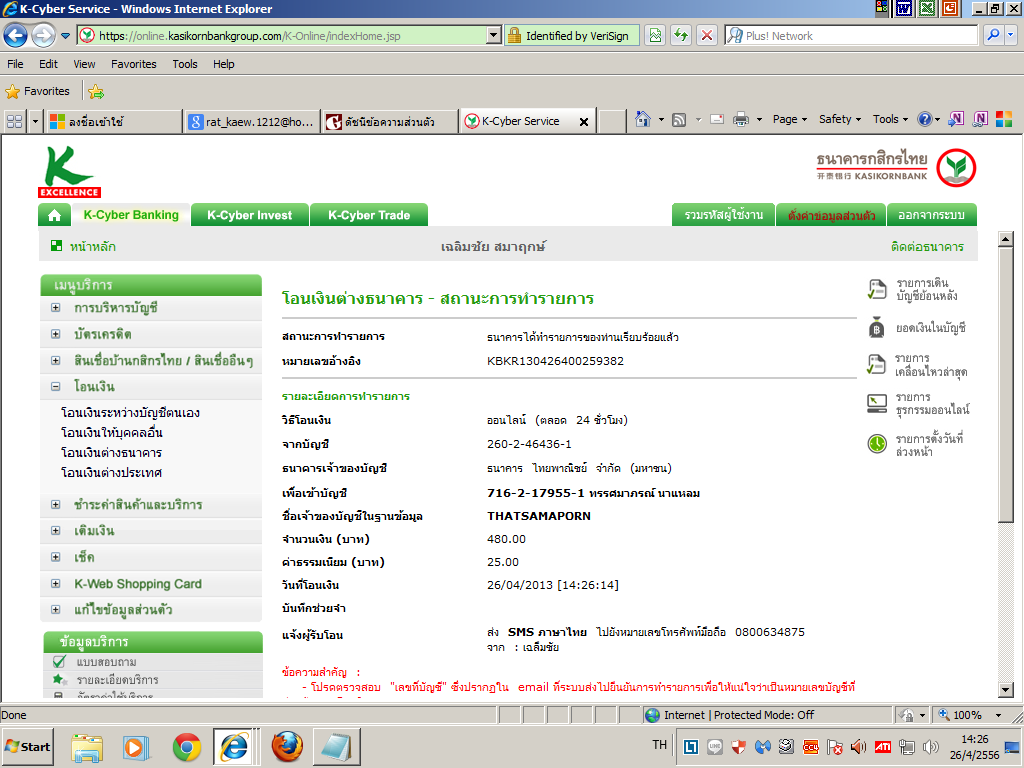Click the Read mail toolbar icon
Image resolution: width=1024 pixels, height=768 pixels.
pyautogui.click(x=717, y=119)
